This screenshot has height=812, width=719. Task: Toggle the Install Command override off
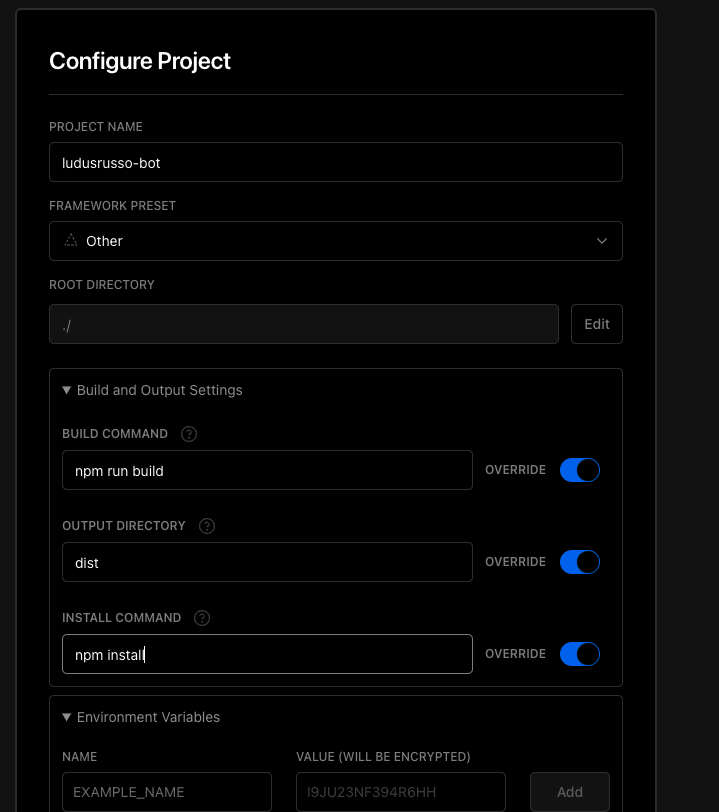(x=579, y=654)
